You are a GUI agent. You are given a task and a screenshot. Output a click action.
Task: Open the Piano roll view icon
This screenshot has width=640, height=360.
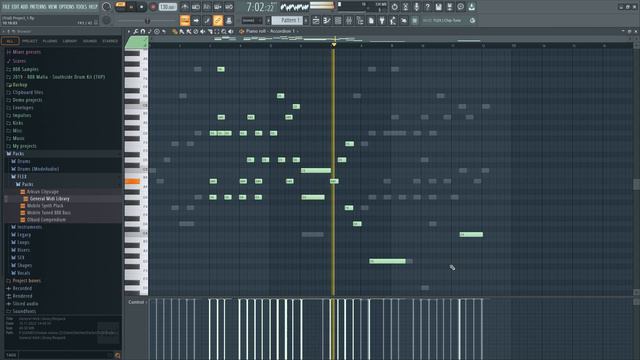tap(327, 20)
